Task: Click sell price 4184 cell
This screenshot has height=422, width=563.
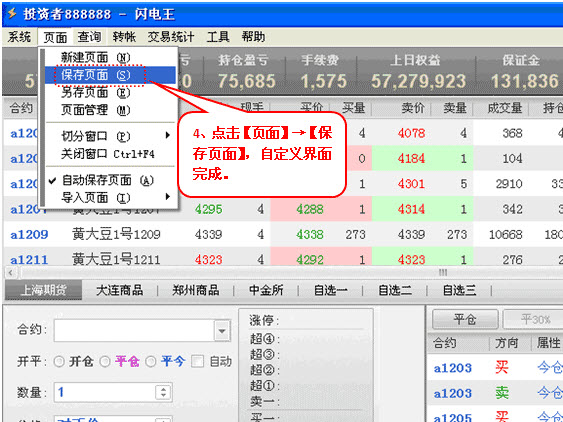Action: pos(411,159)
